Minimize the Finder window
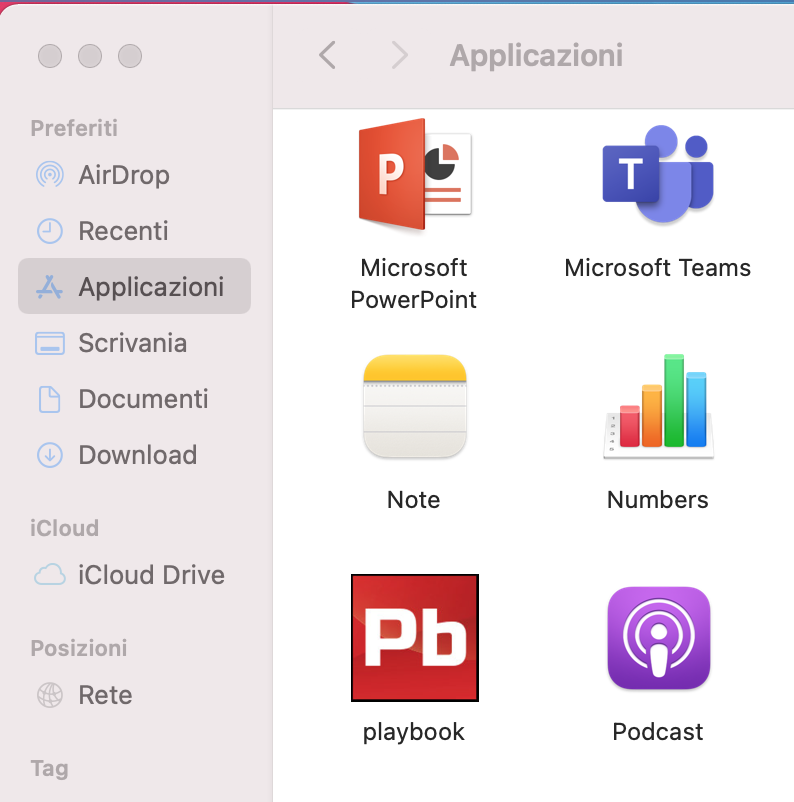The height and width of the screenshot is (802, 794). (x=90, y=56)
